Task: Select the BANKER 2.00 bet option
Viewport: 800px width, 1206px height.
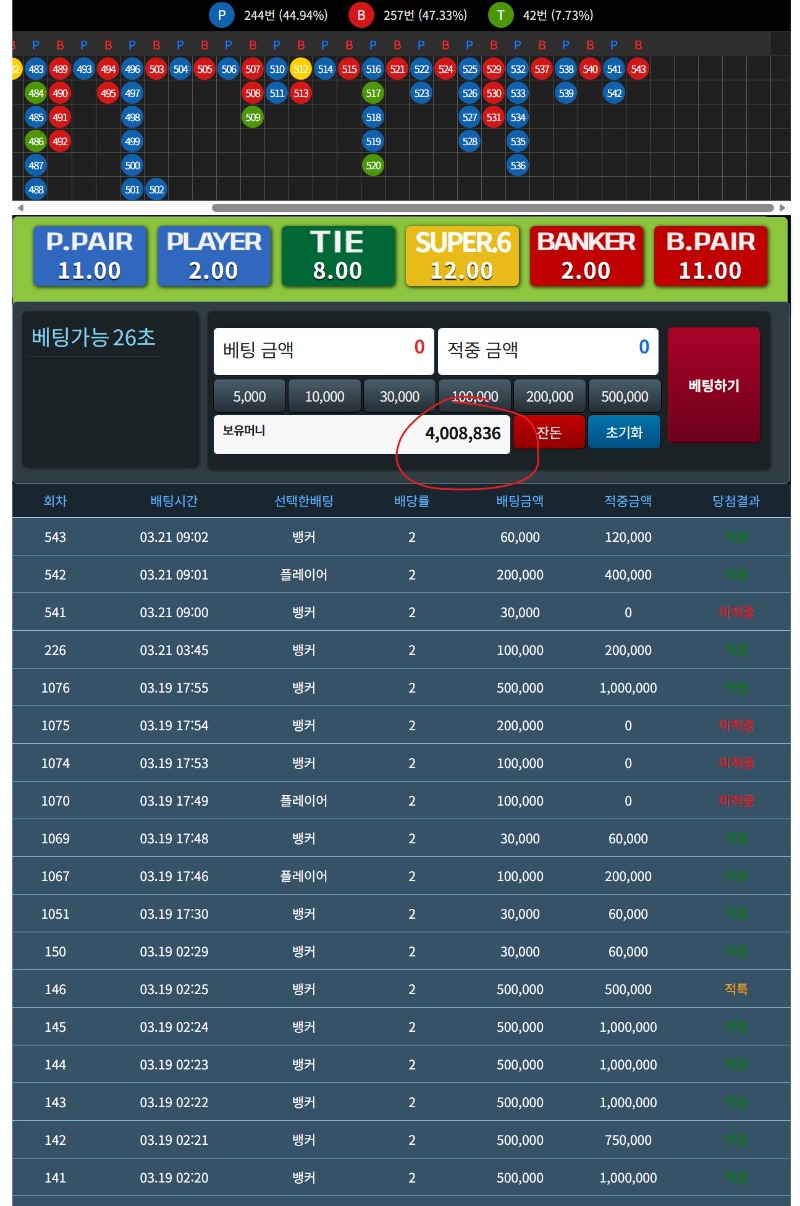Action: point(586,256)
